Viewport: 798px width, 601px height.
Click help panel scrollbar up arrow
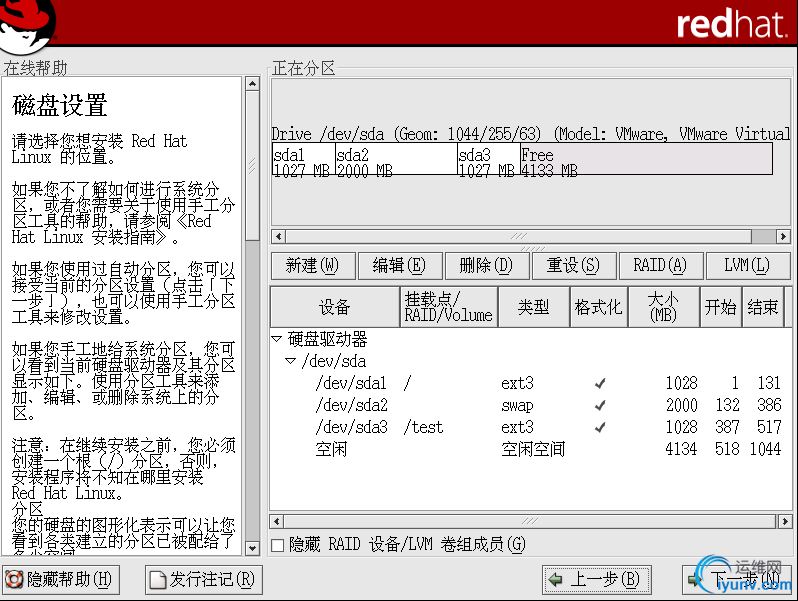(252, 84)
